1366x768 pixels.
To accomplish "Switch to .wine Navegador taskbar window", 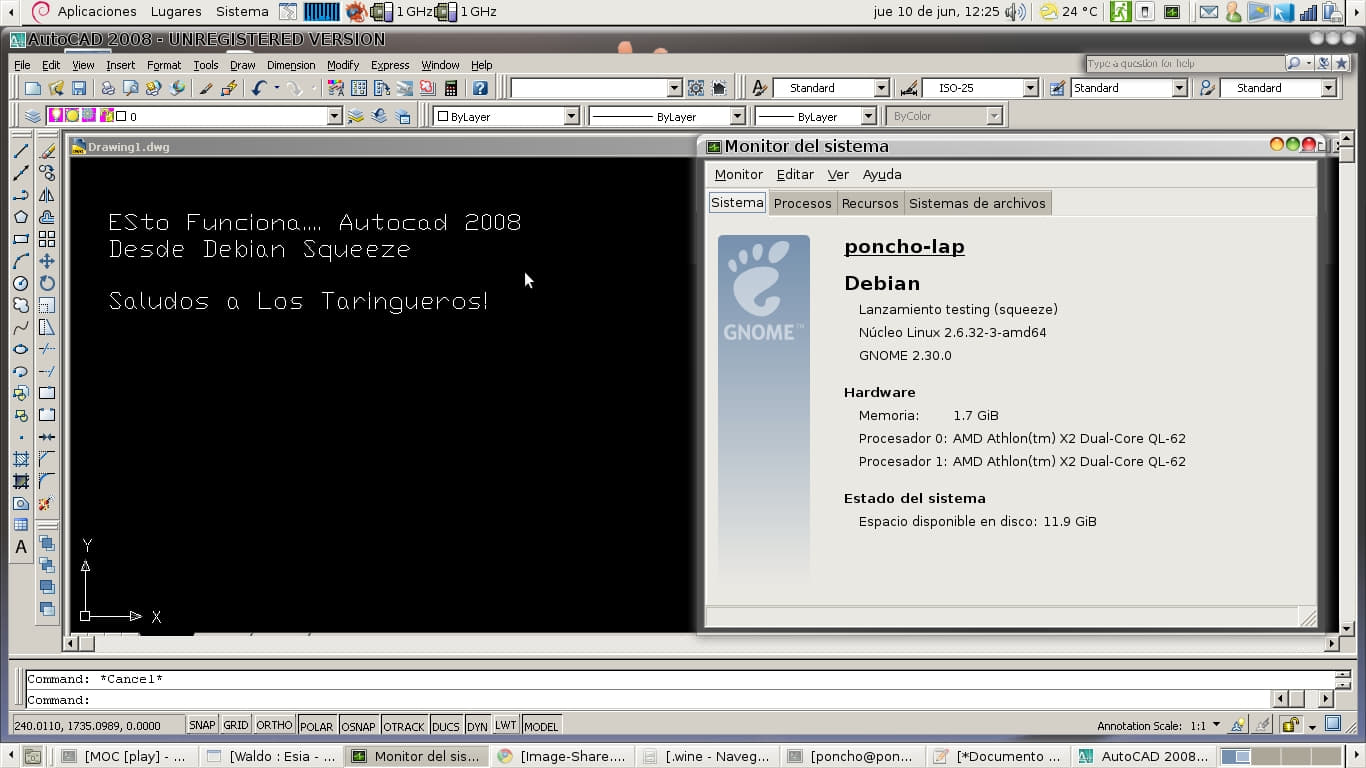I will pyautogui.click(x=707, y=756).
